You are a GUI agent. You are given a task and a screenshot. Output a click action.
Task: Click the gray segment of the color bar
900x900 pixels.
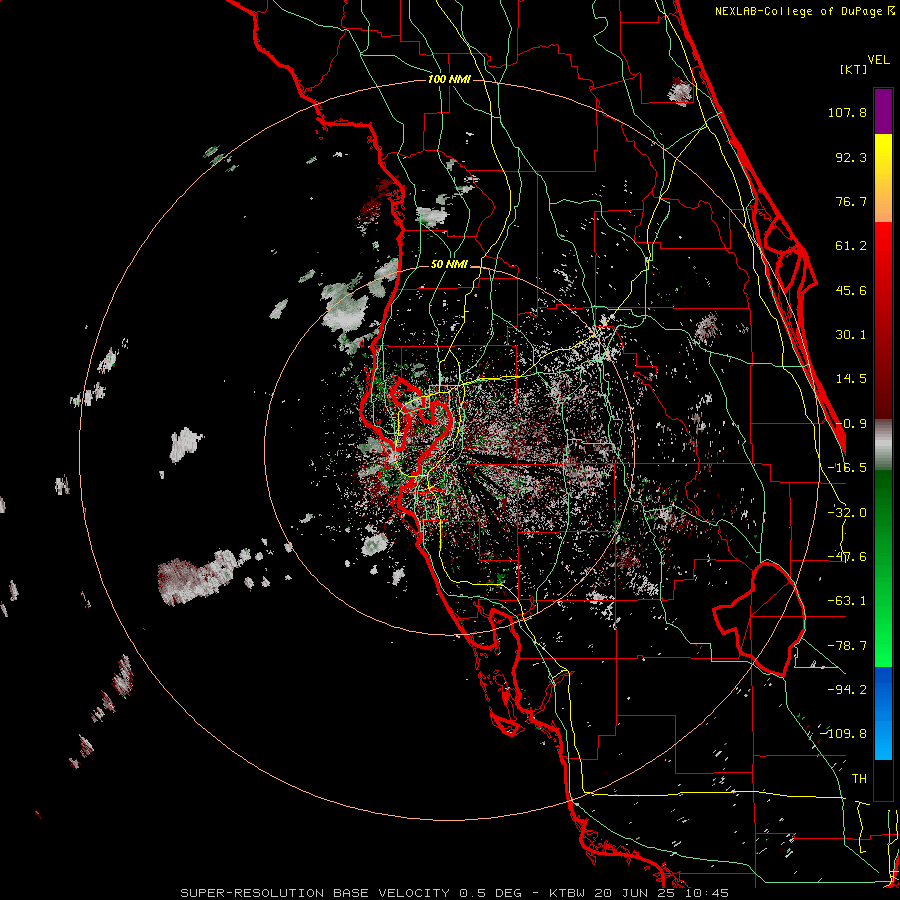(x=883, y=445)
